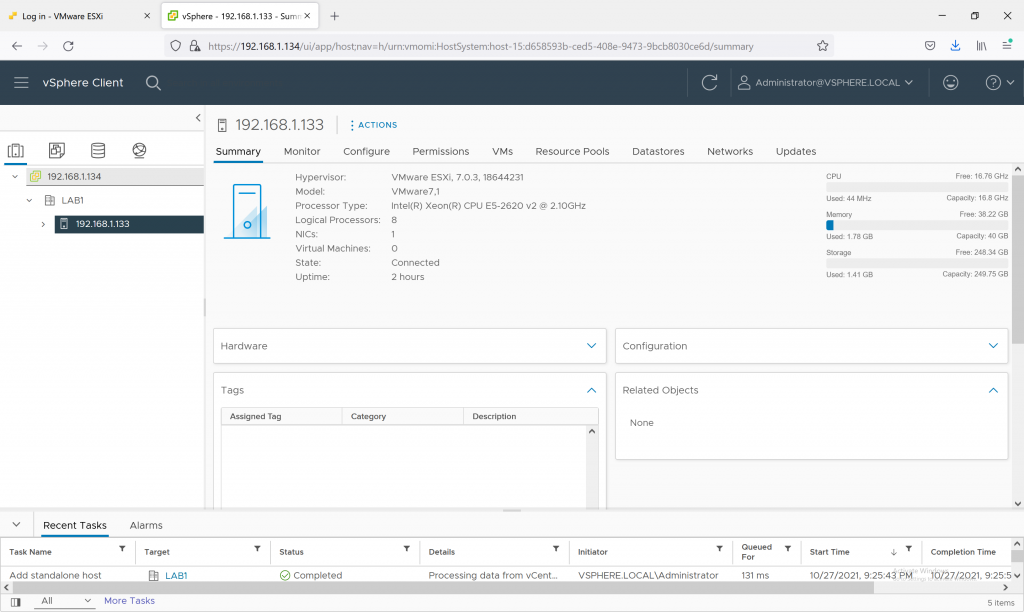
Task: Click the tracking protection shield icon
Action: tap(175, 46)
